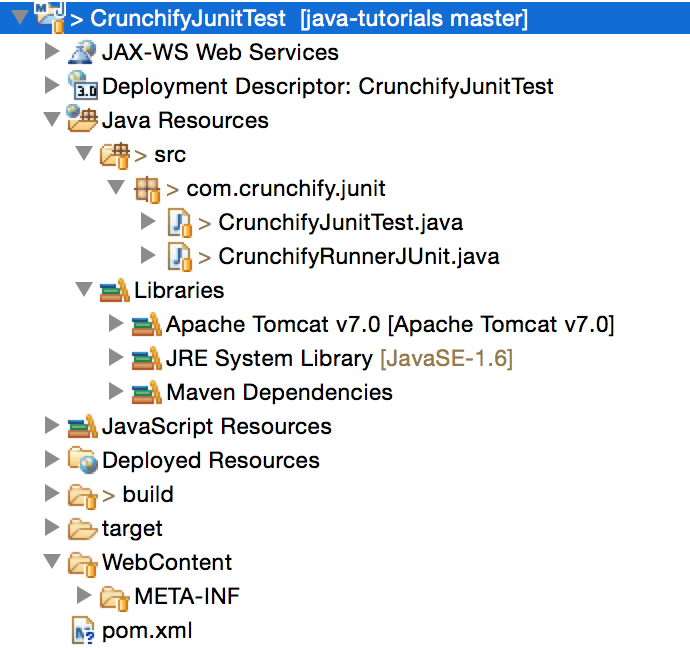
Task: Click the com.crunchify.junit package icon
Action: 147,188
